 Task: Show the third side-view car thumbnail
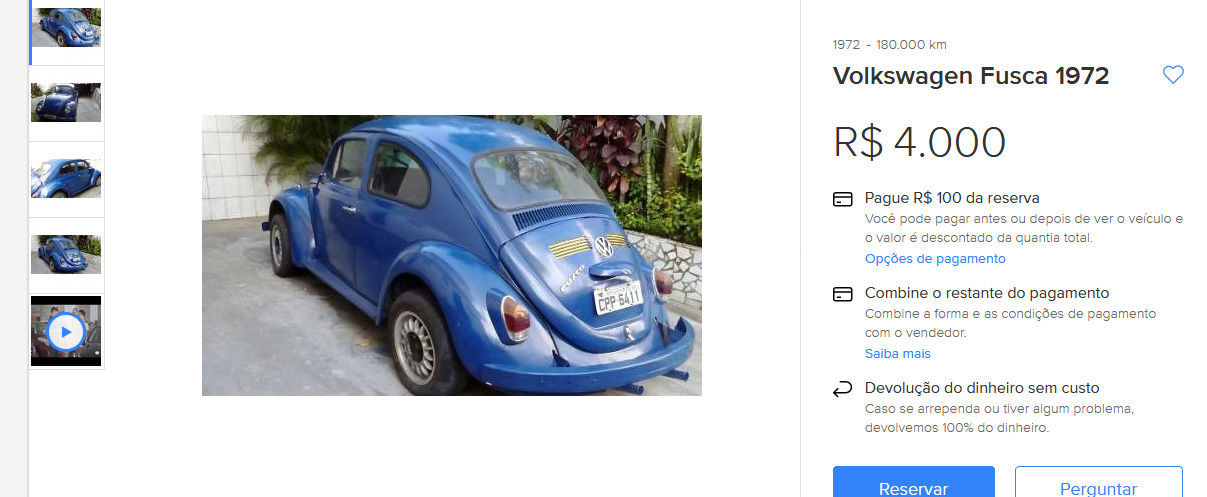tap(66, 178)
